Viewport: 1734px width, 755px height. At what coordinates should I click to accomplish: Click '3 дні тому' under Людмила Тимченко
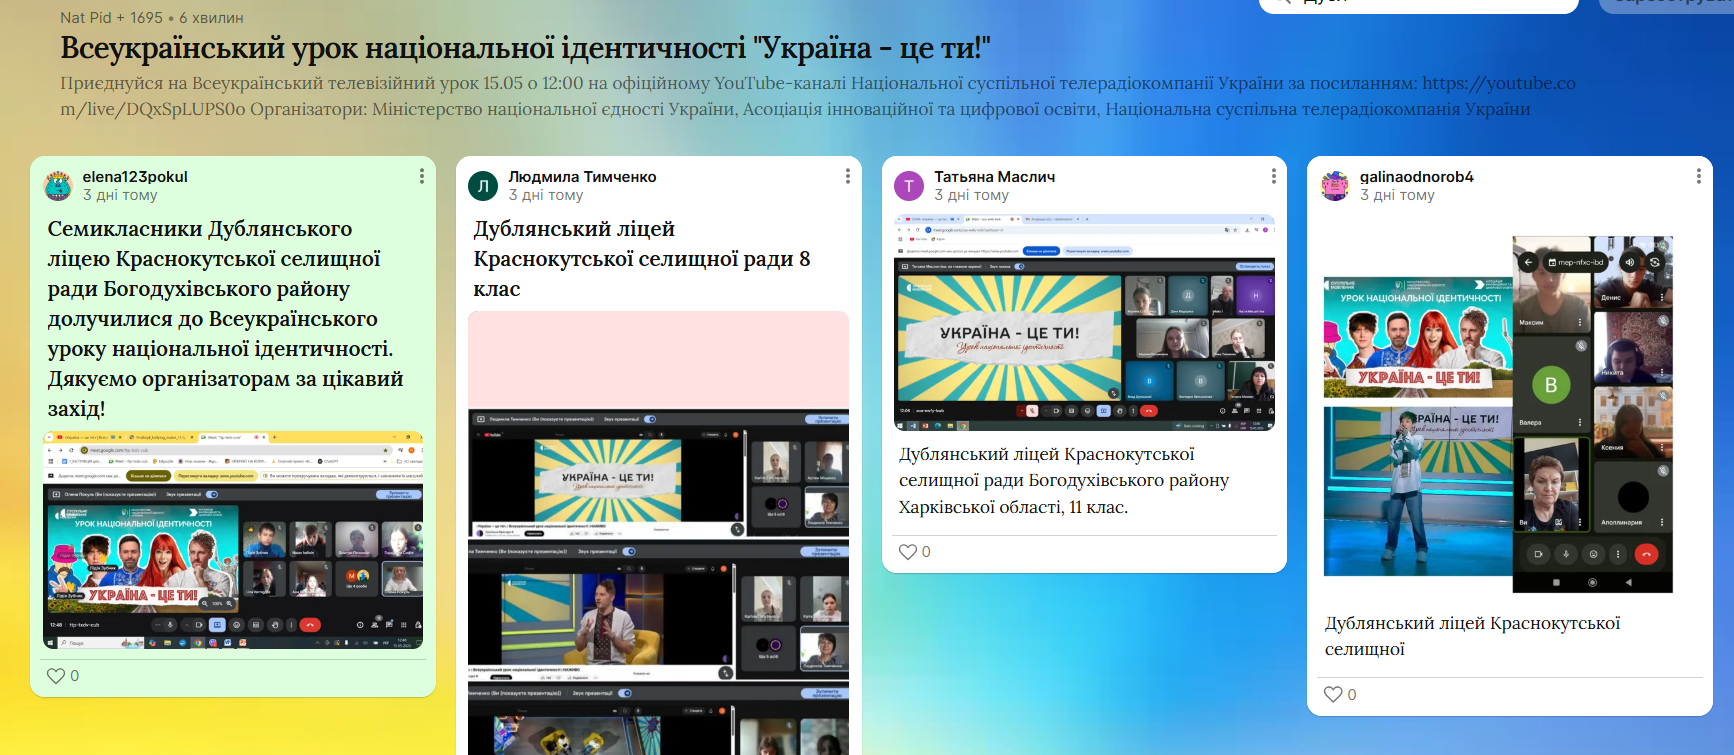coord(545,195)
